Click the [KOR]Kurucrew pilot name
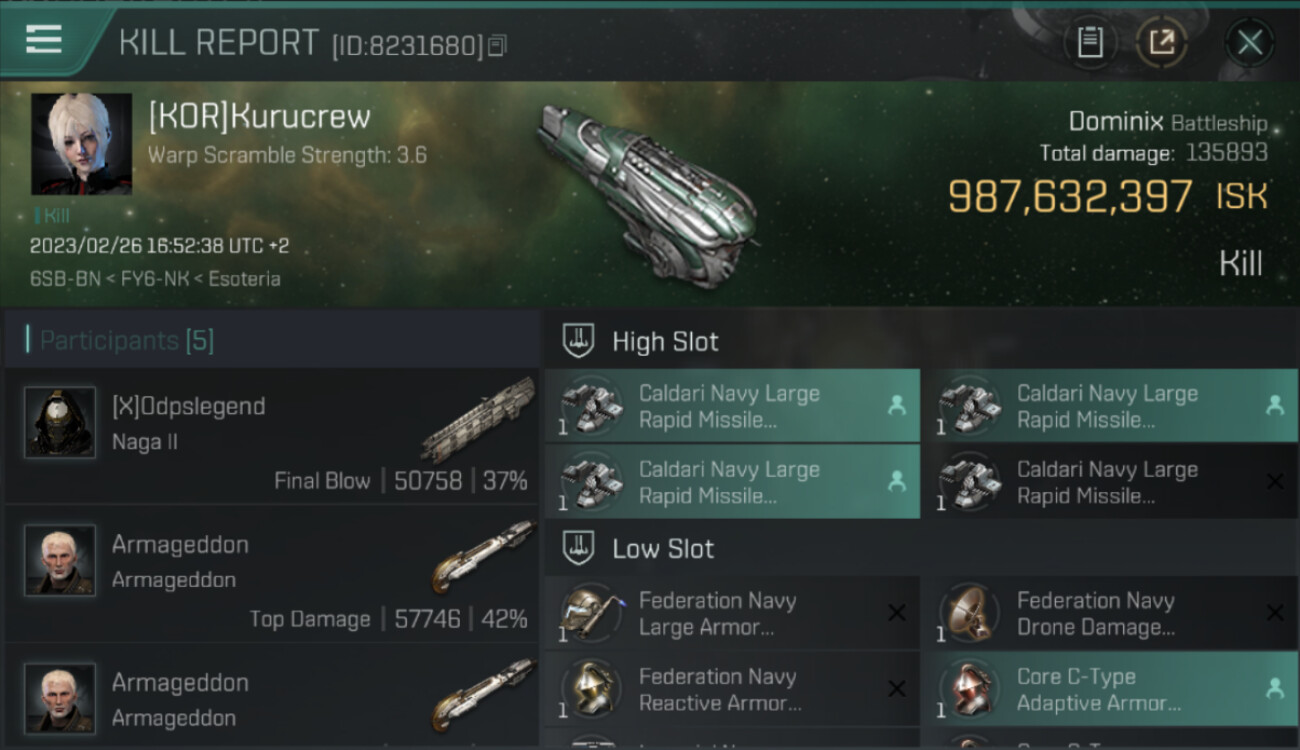Image resolution: width=1300 pixels, height=750 pixels. 259,116
